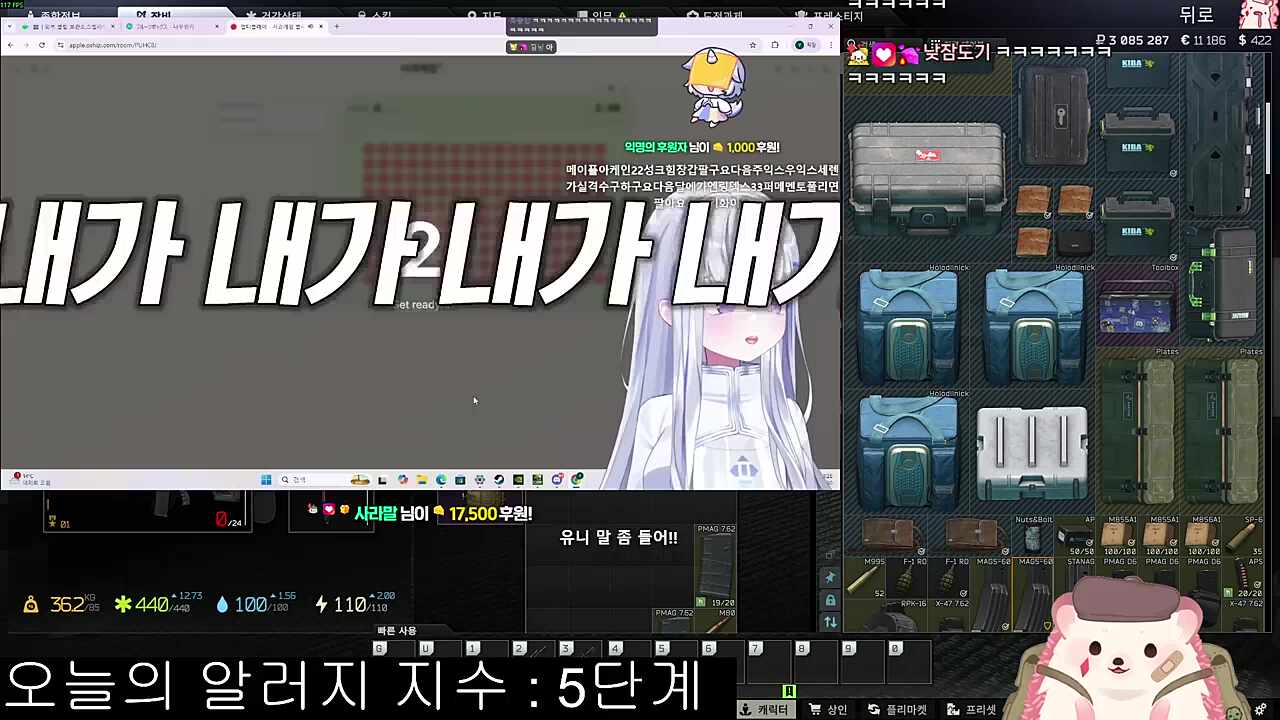This screenshot has width=1280, height=720.
Task: Select the Nuts&Bolt item
Action: click(1034, 537)
